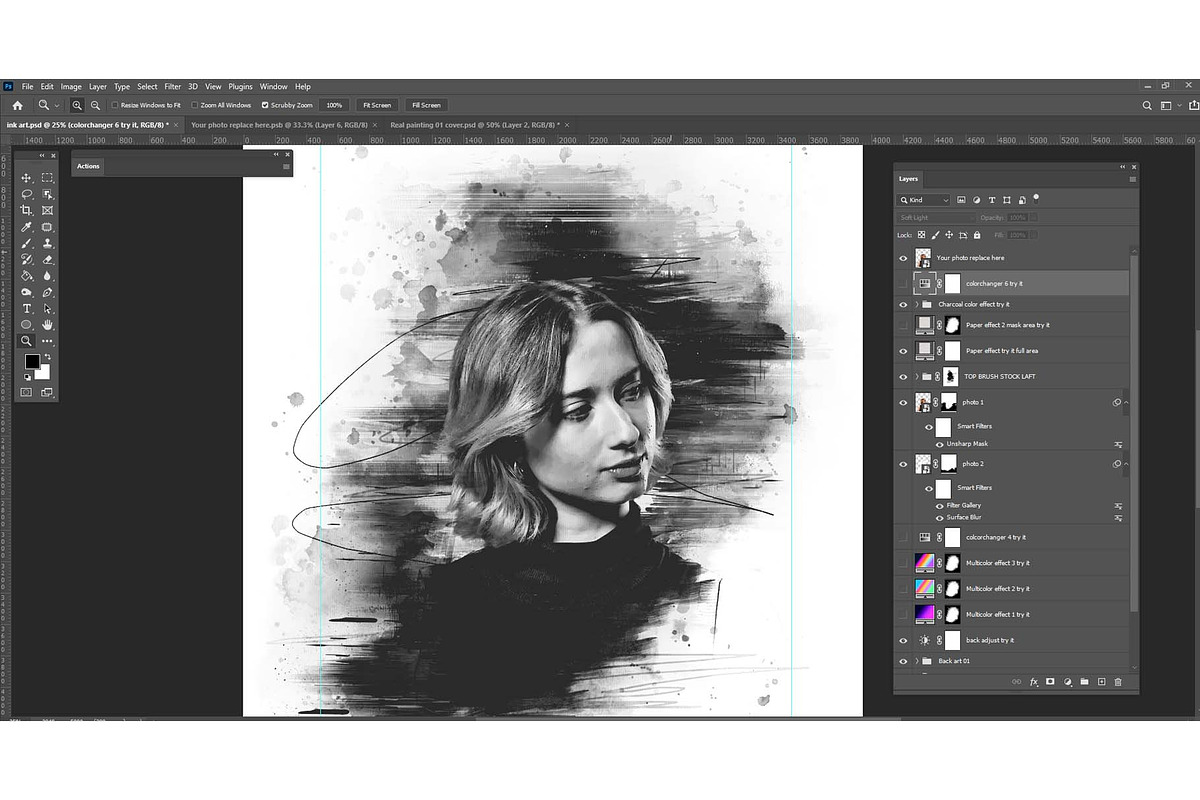This screenshot has width=1200, height=800.
Task: Select the Blur tool
Action: click(x=47, y=276)
